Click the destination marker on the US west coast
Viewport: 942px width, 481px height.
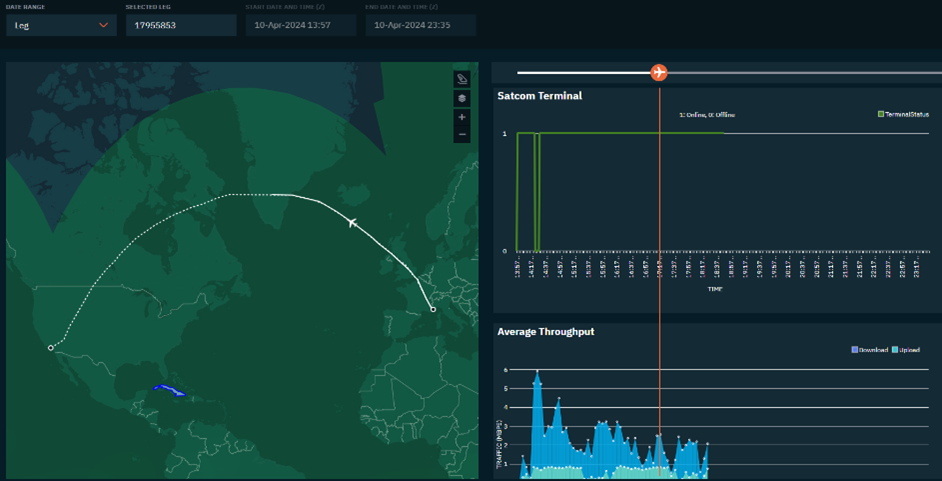tap(51, 348)
